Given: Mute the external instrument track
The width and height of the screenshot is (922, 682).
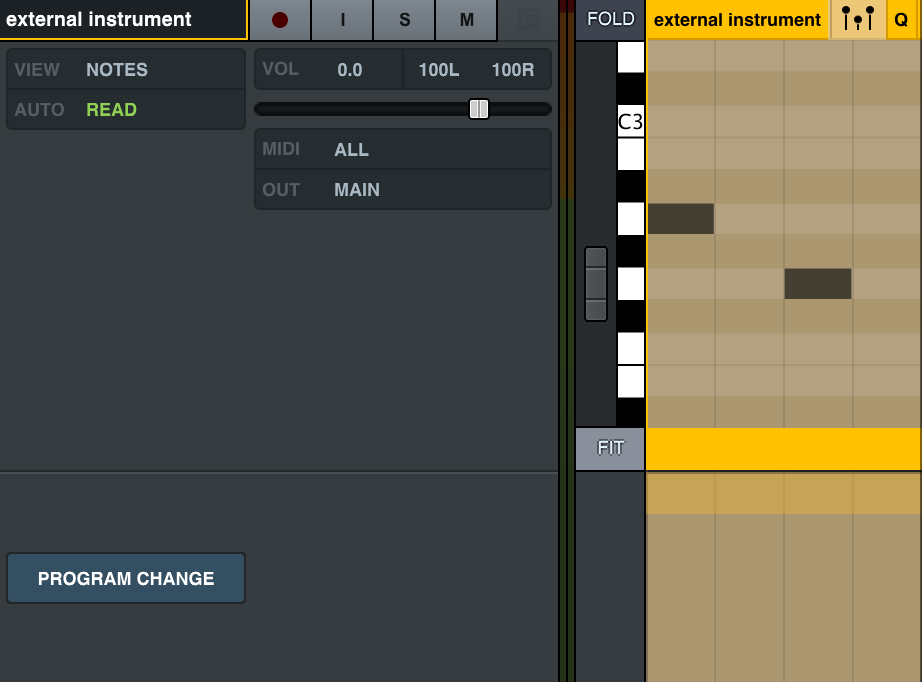Looking at the screenshot, I should pos(466,20).
